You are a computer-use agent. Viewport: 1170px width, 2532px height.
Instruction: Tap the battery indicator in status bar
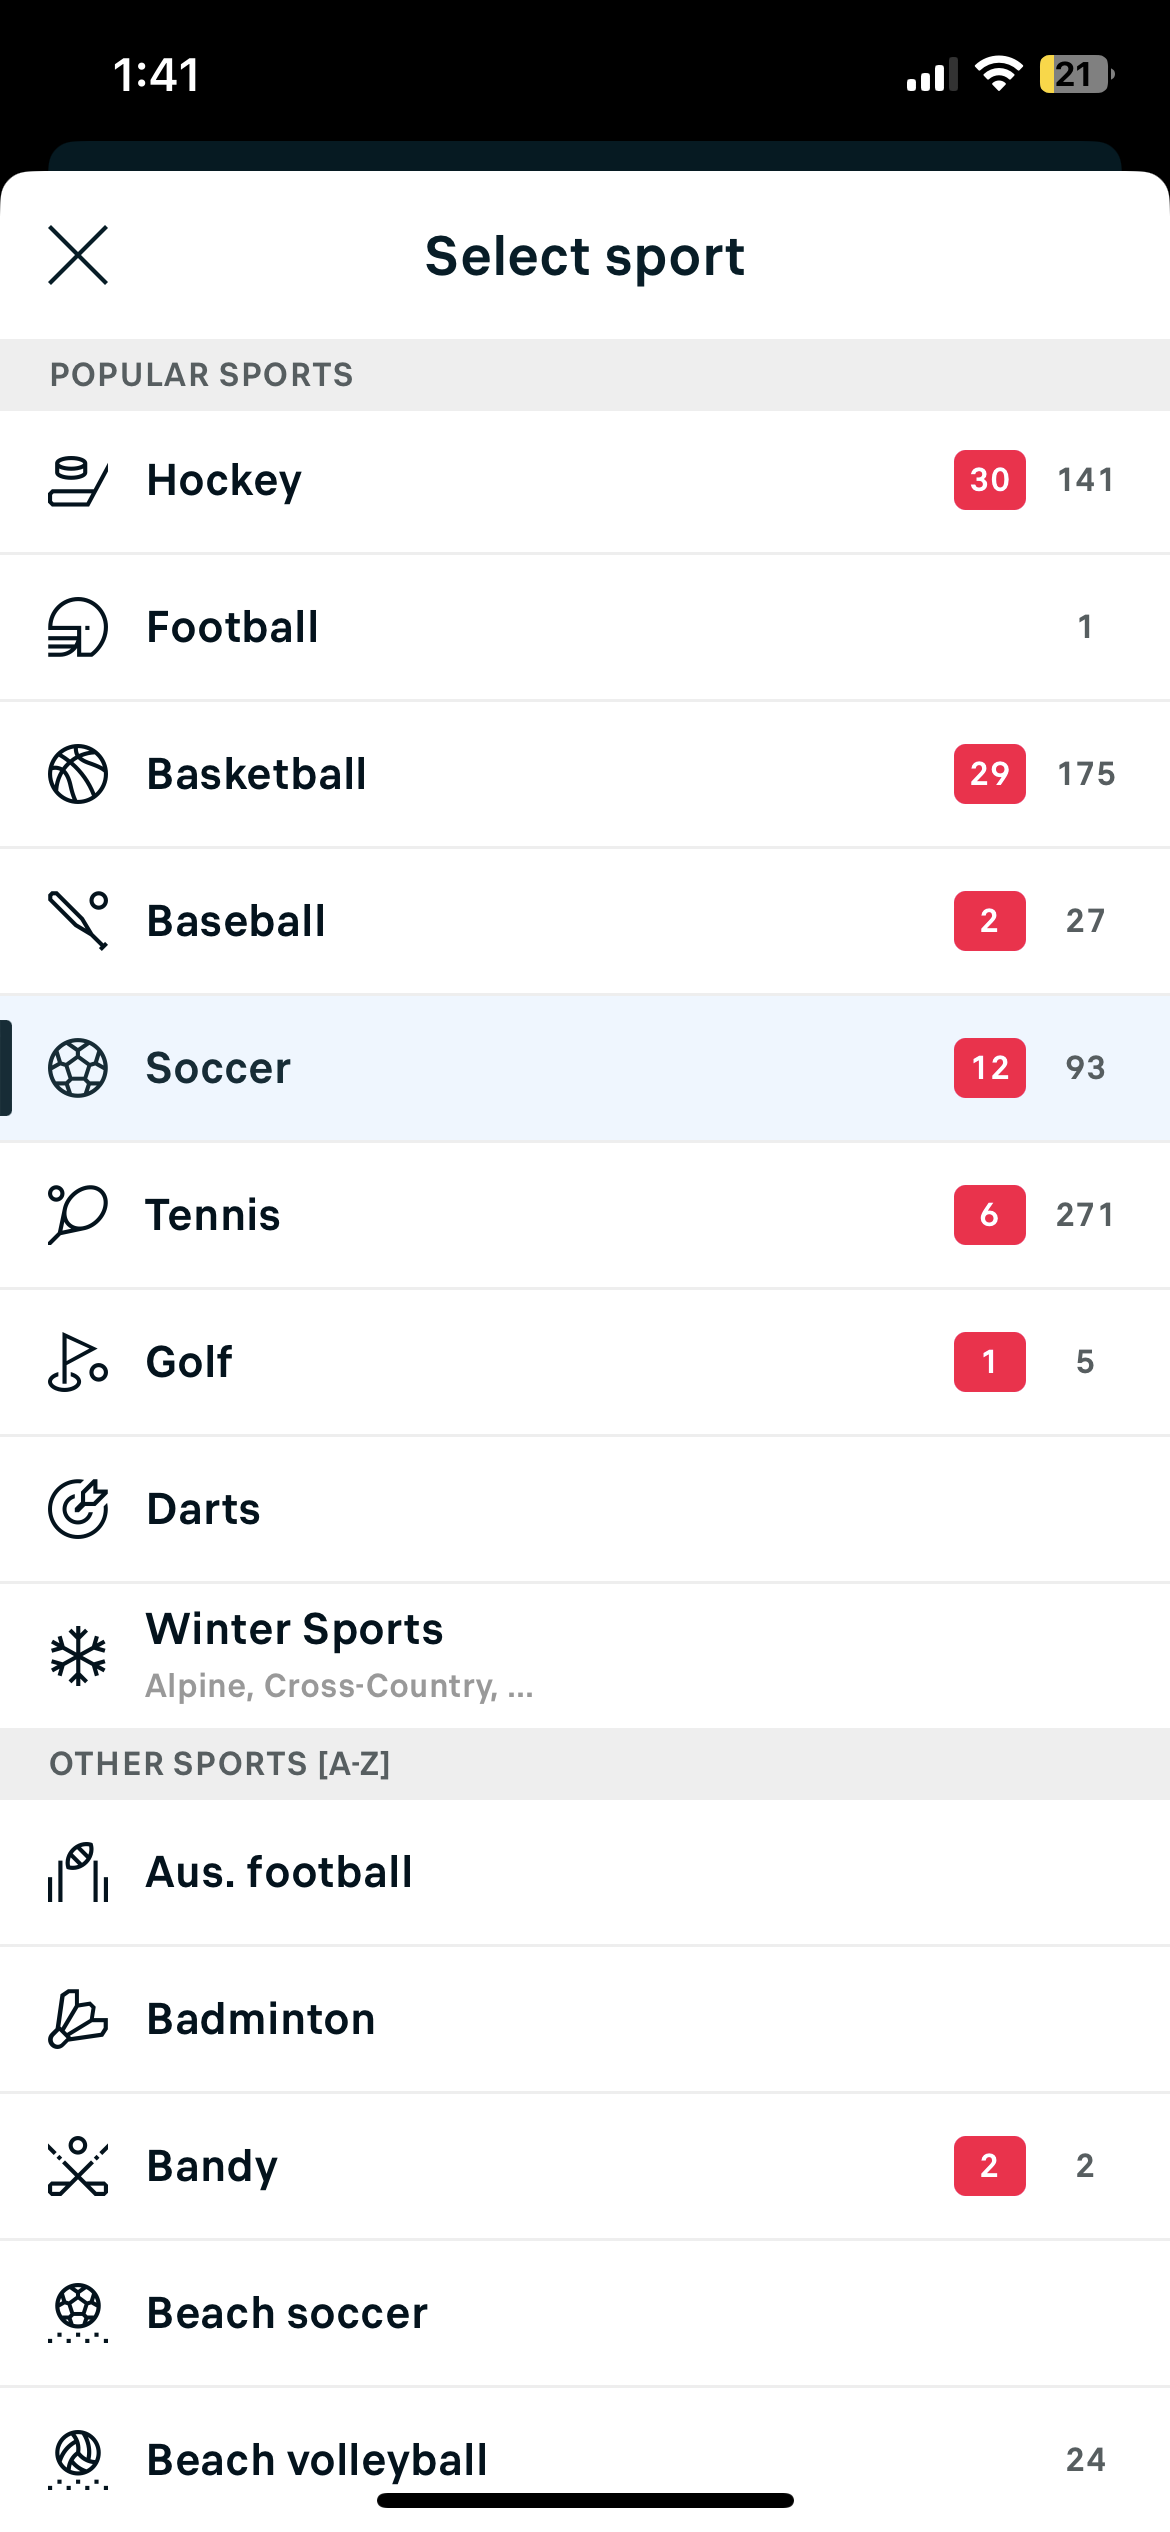(x=1076, y=74)
